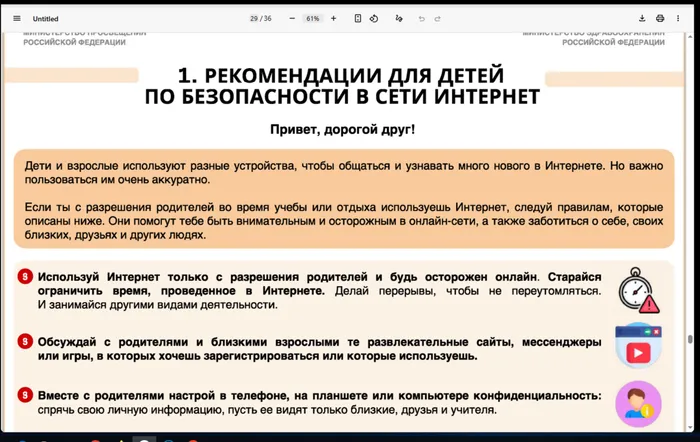Toggle the fit to page button
The height and width of the screenshot is (442, 700).
[358, 18]
